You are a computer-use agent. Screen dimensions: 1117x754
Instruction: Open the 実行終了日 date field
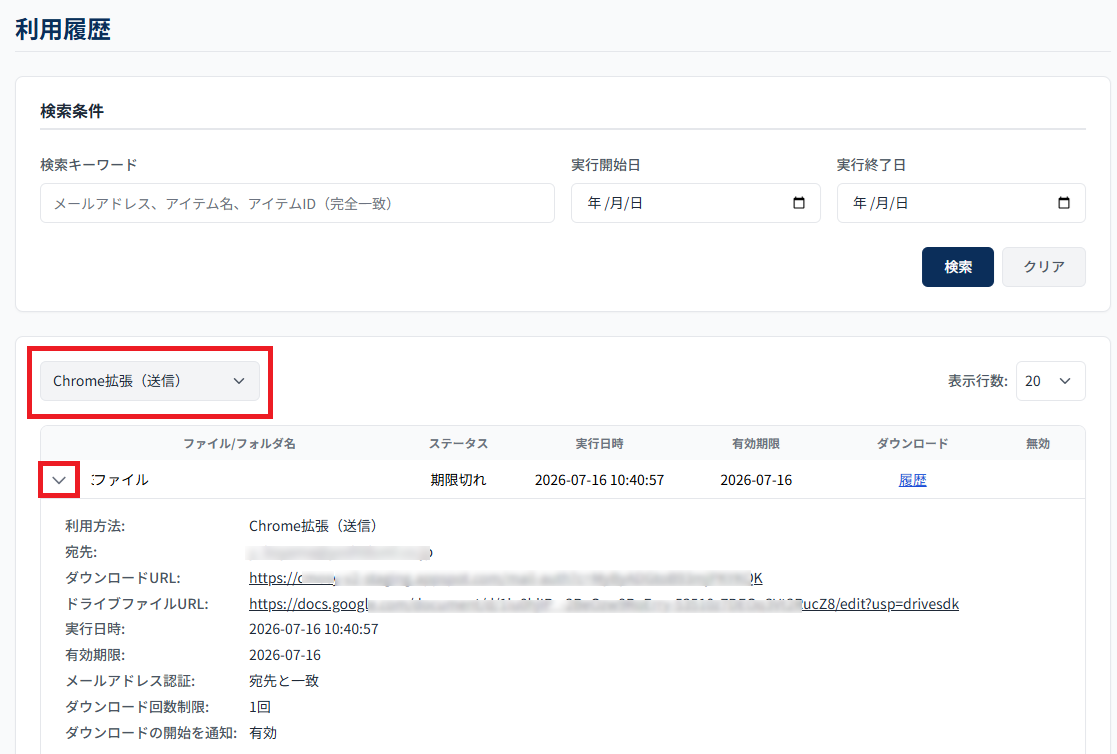pyautogui.click(x=961, y=203)
